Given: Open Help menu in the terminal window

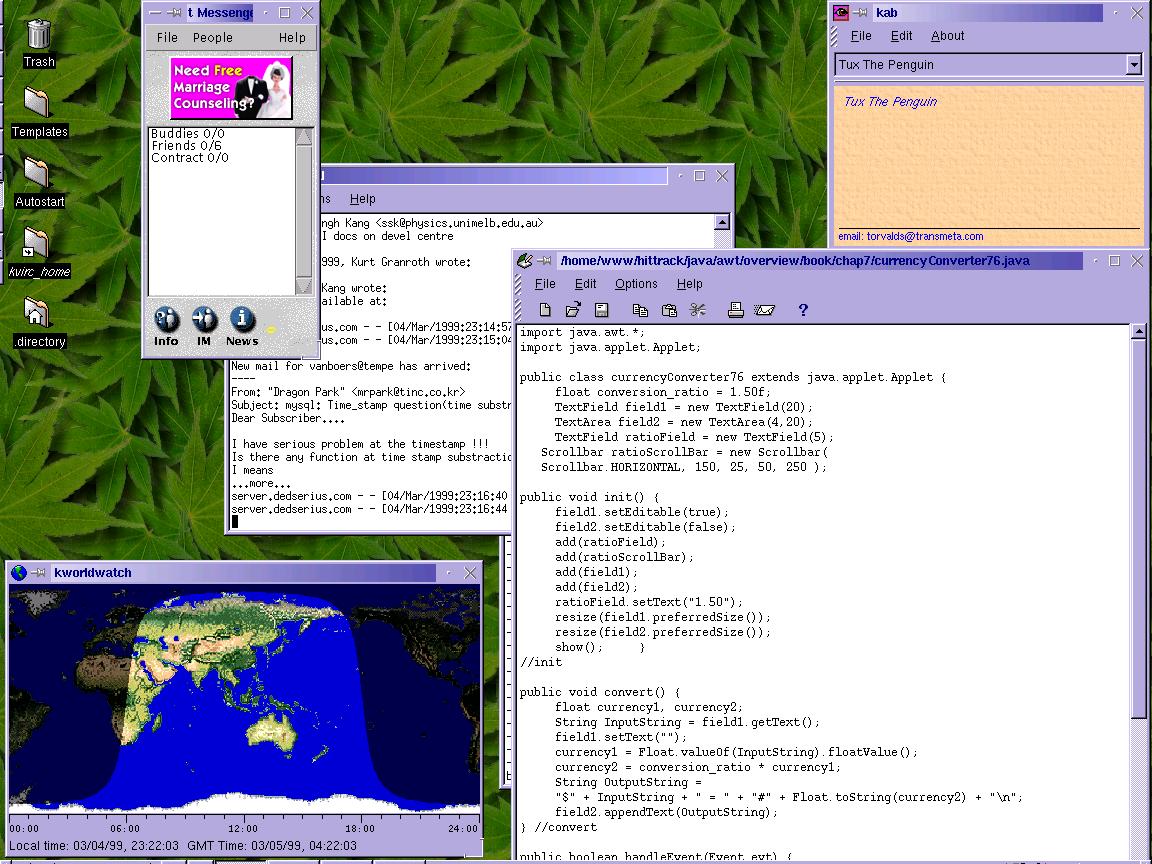Looking at the screenshot, I should pos(362,198).
